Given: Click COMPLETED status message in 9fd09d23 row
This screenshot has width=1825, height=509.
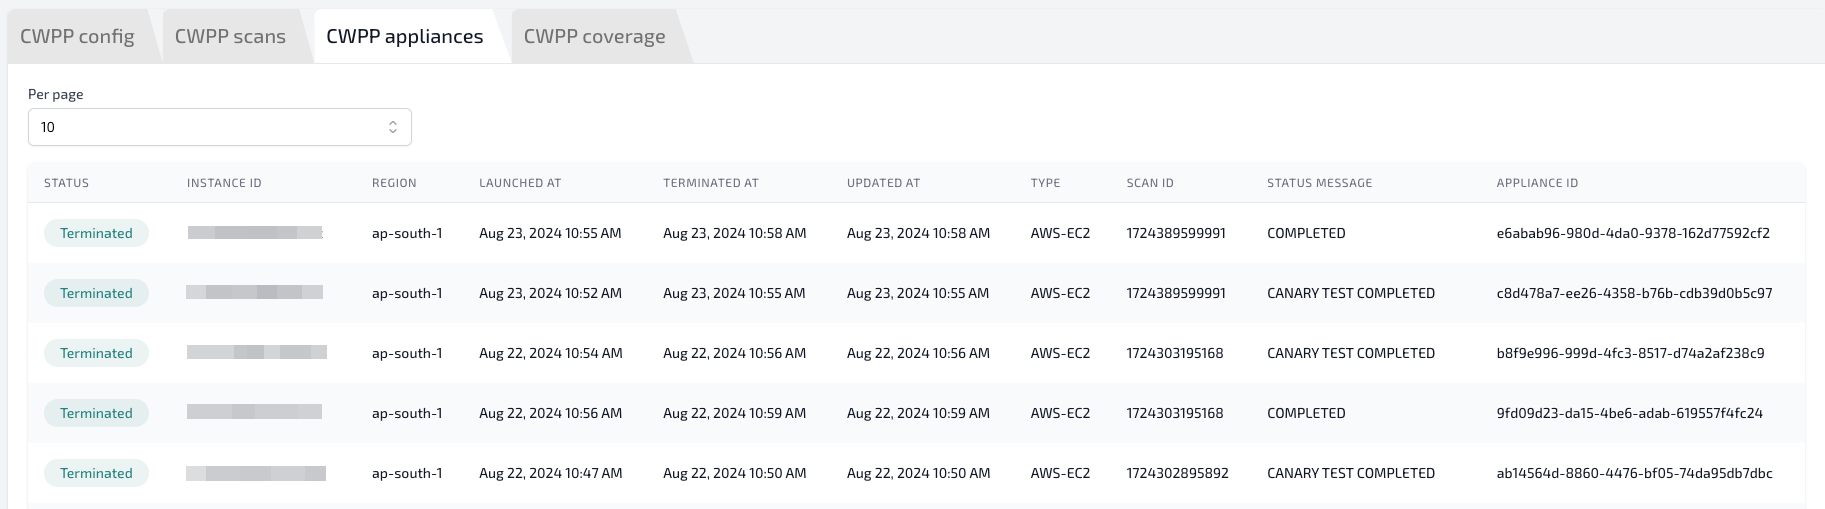Looking at the screenshot, I should pos(1306,413).
